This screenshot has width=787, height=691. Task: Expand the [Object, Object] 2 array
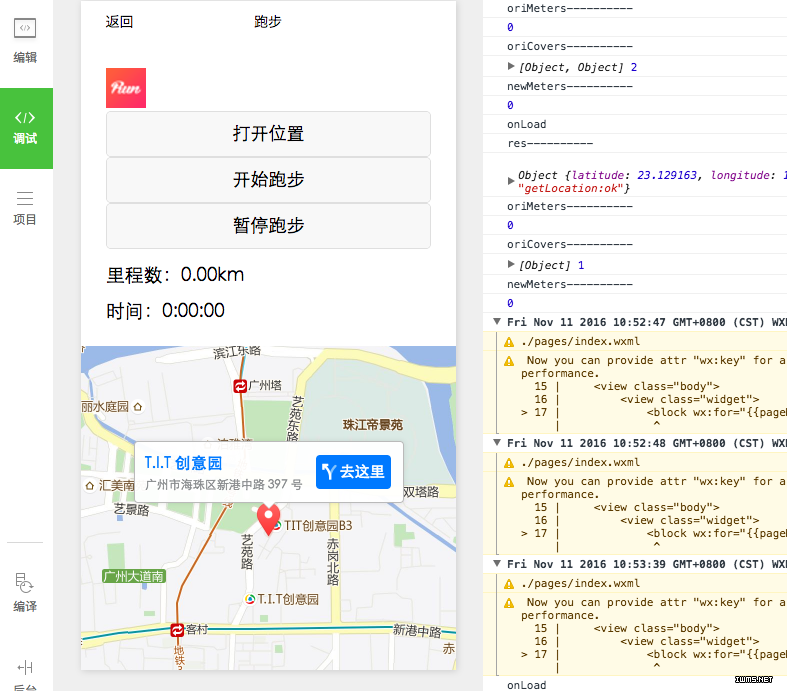[x=511, y=66]
